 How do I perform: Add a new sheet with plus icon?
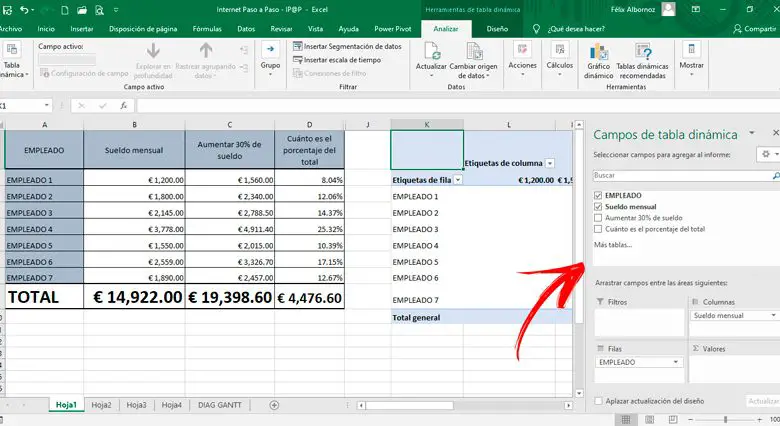pyautogui.click(x=274, y=405)
